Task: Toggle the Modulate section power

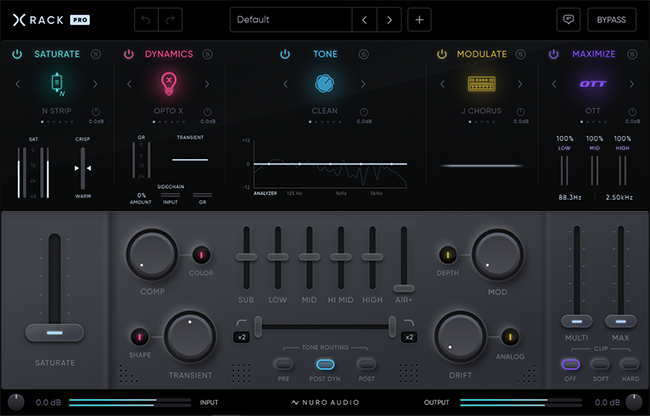Action: [442, 54]
